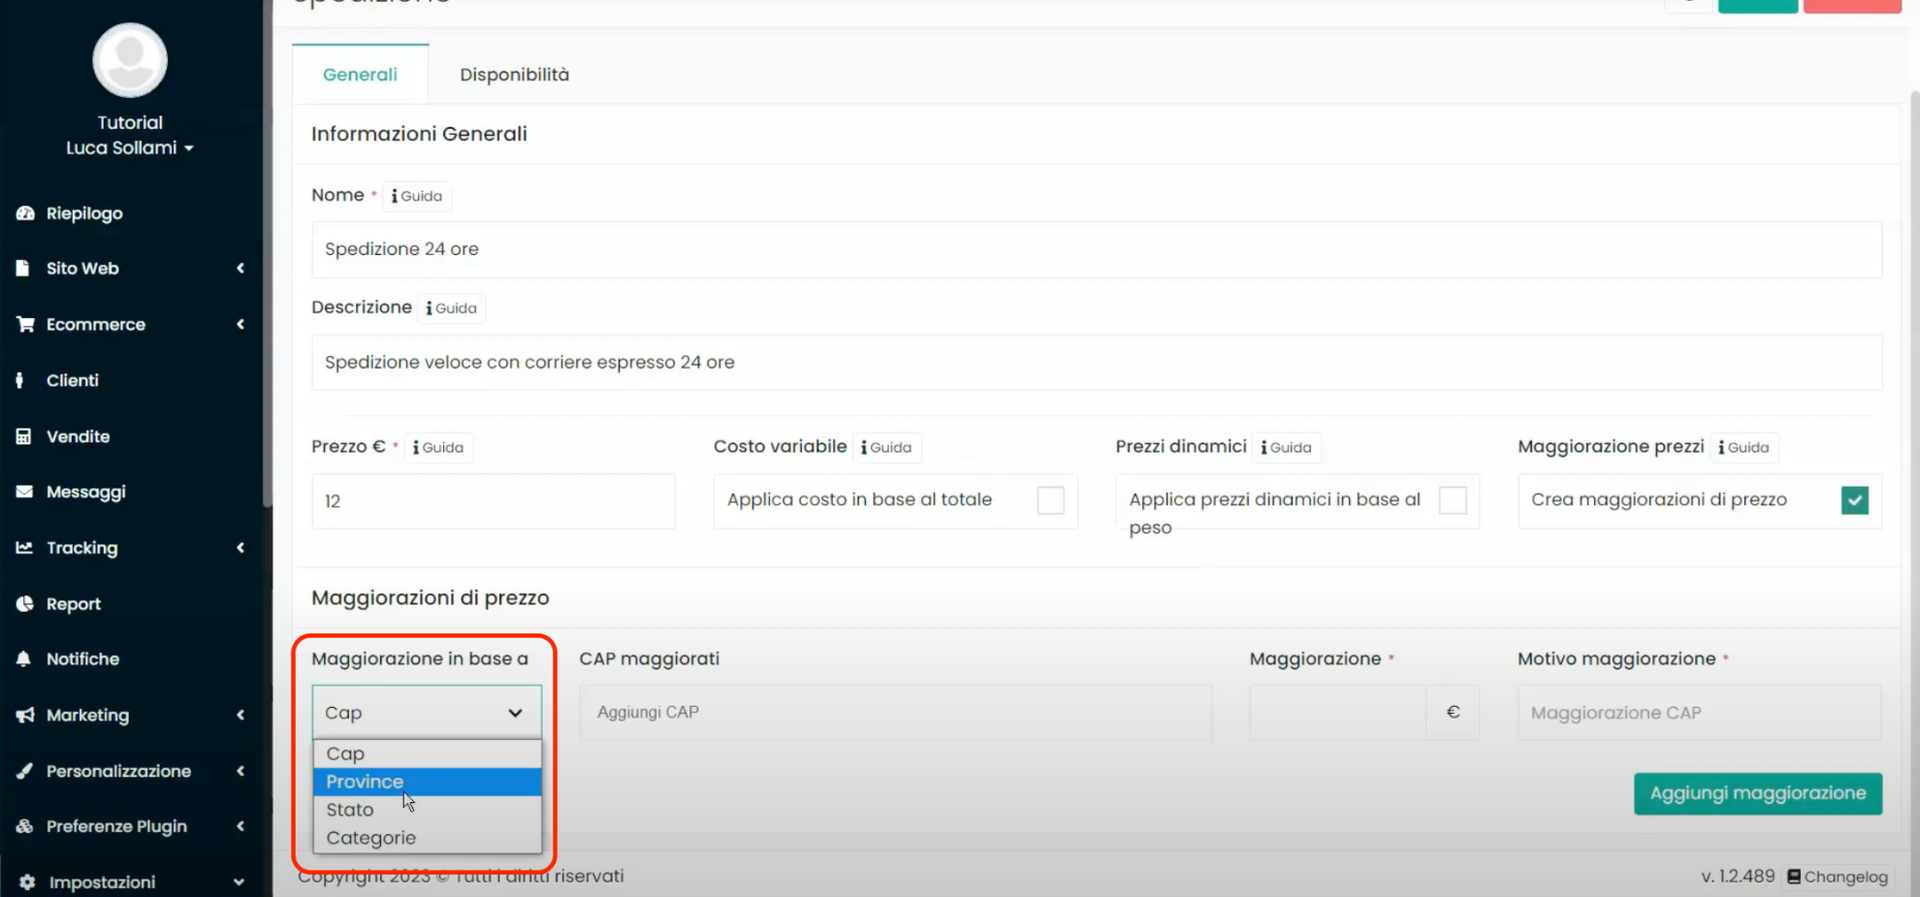Switch to the Disponibilità tab
The image size is (1920, 897).
tap(514, 75)
